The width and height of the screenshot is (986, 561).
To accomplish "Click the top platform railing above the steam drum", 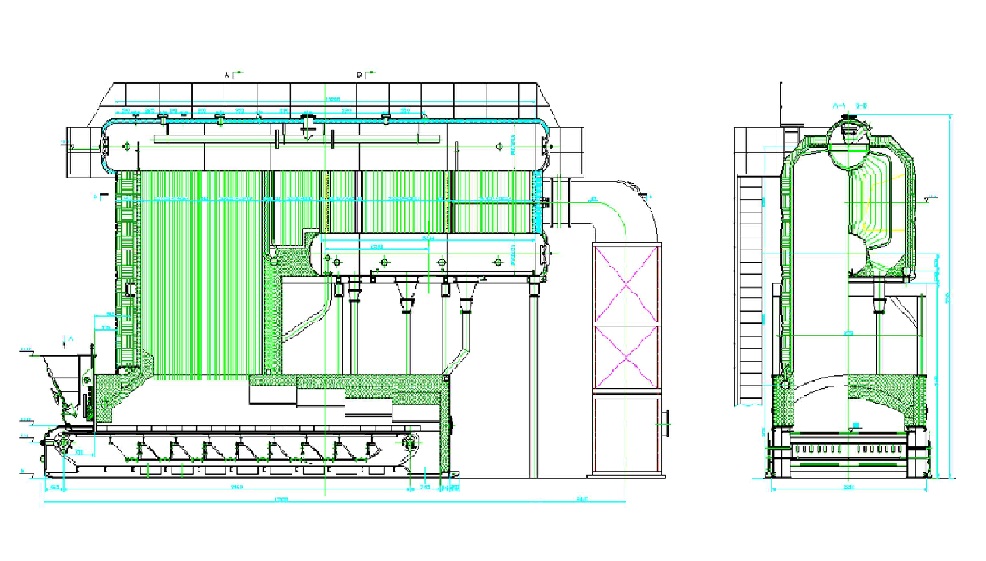I will click(x=330, y=95).
